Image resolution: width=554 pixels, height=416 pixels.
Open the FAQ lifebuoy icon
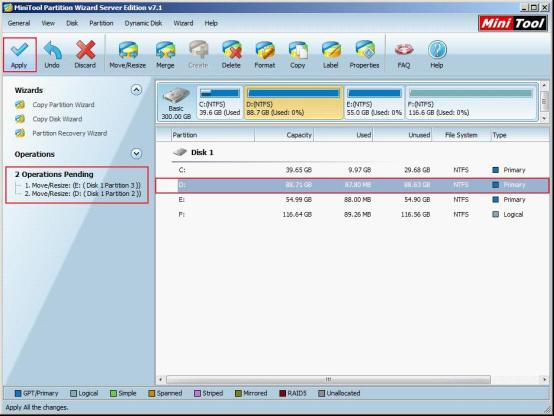coord(404,50)
